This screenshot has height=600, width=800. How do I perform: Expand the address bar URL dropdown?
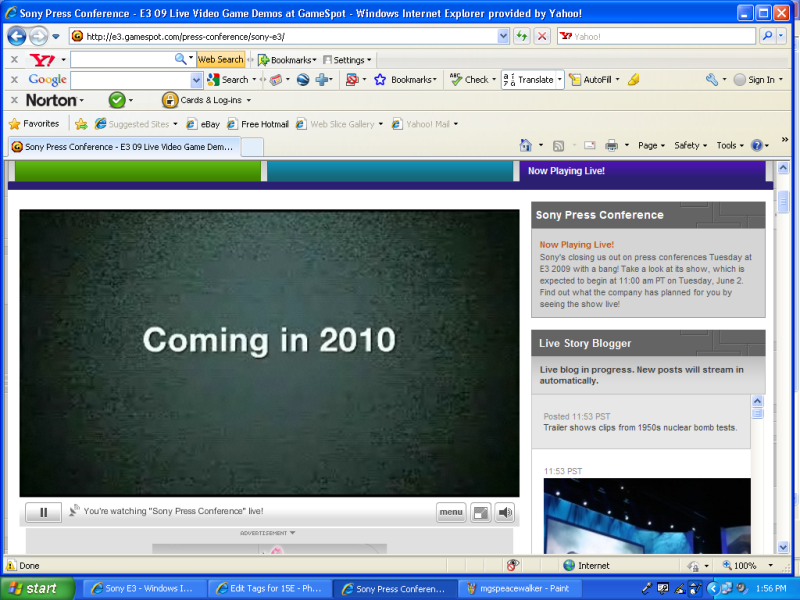[503, 36]
